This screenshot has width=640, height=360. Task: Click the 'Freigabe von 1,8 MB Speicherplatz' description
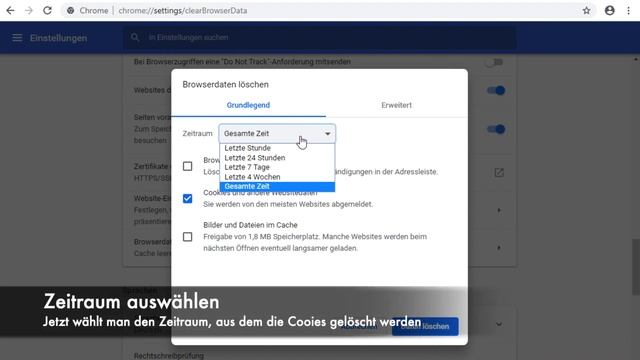pos(315,242)
